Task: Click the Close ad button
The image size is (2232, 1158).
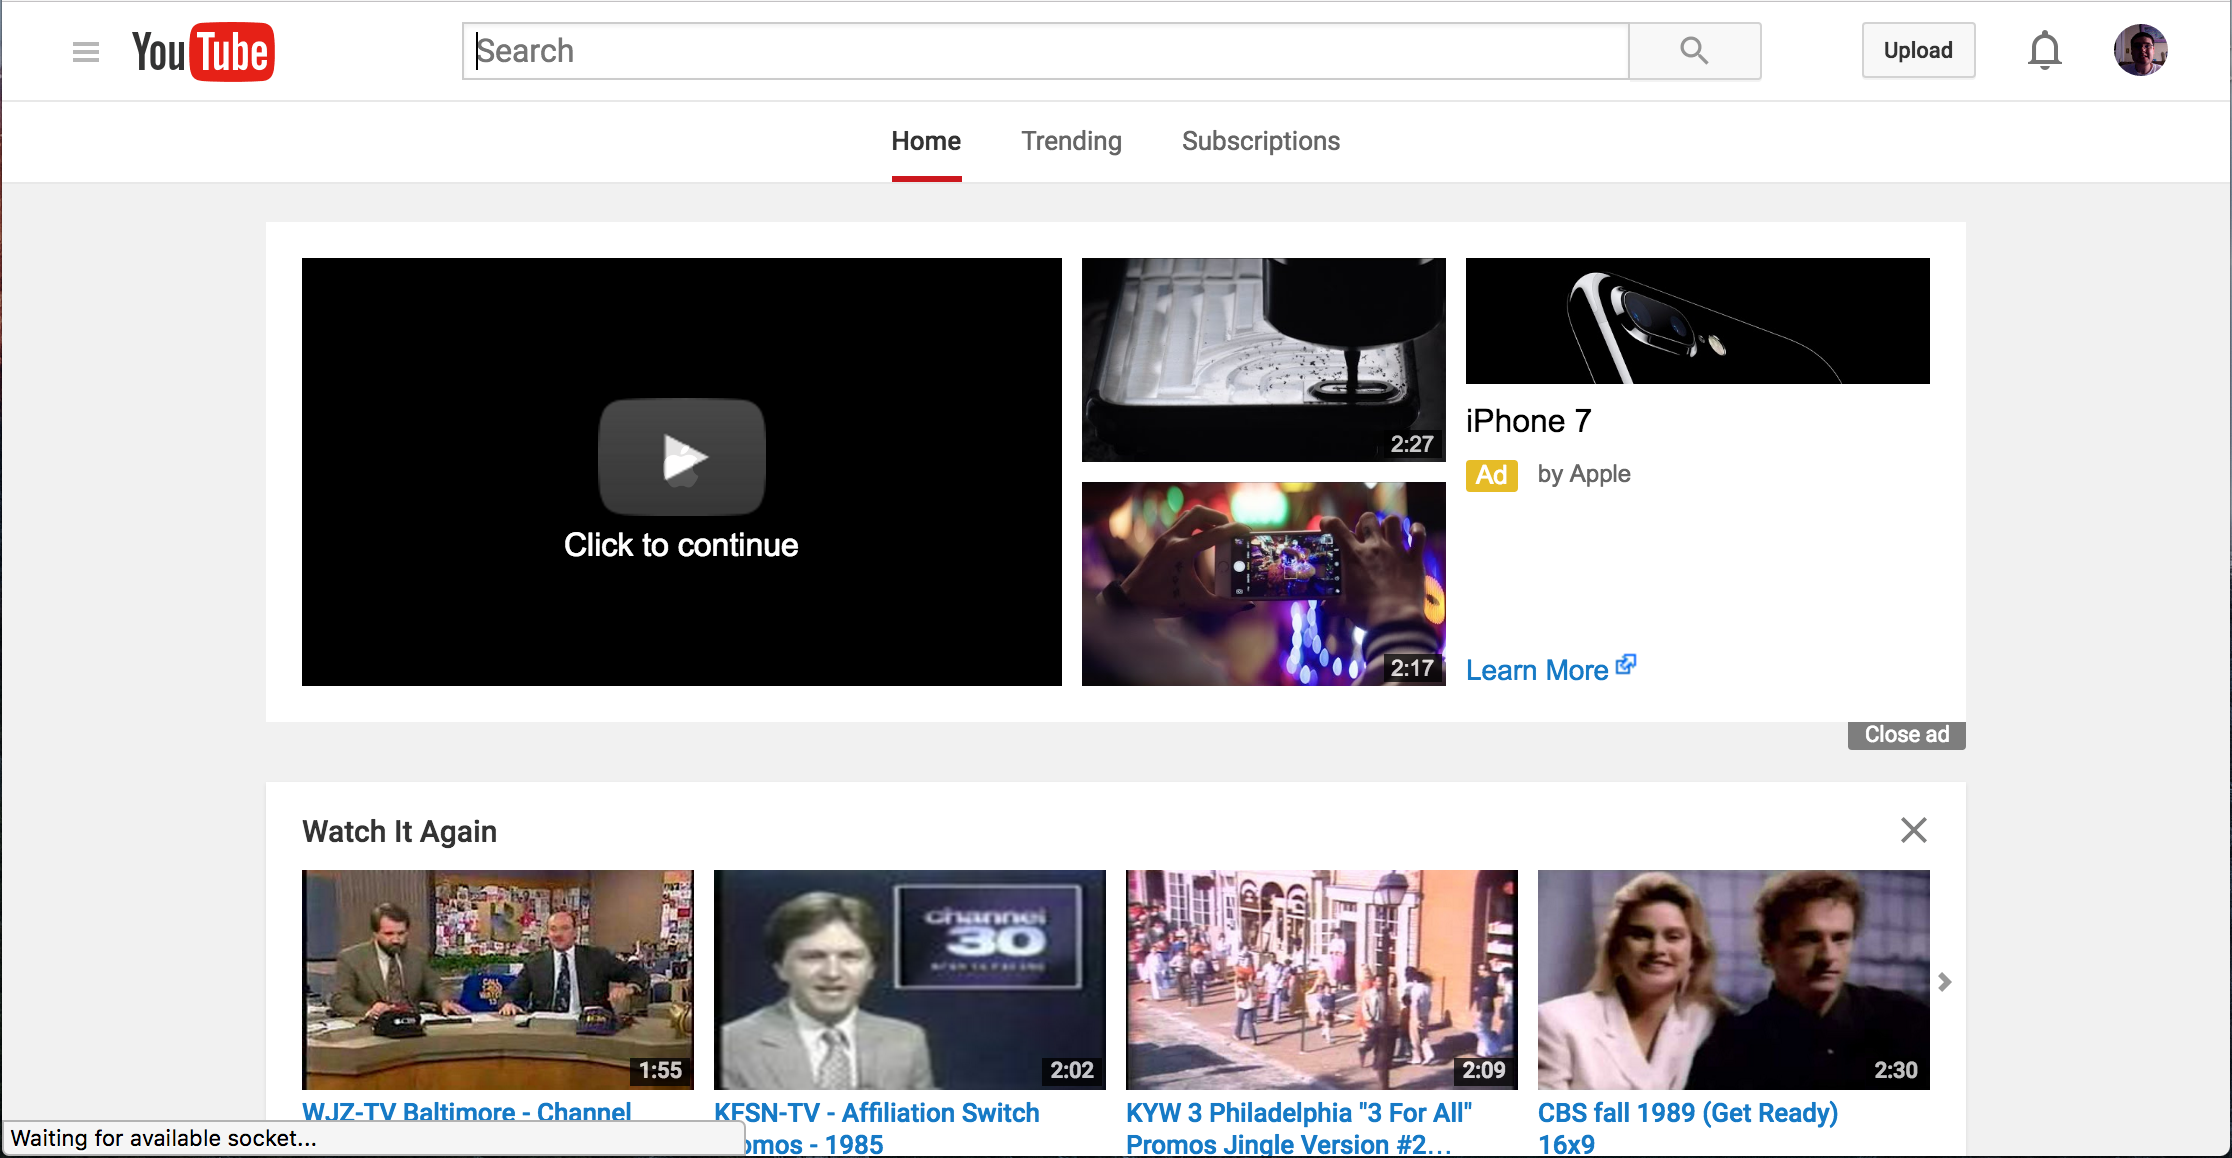Action: (x=1906, y=735)
